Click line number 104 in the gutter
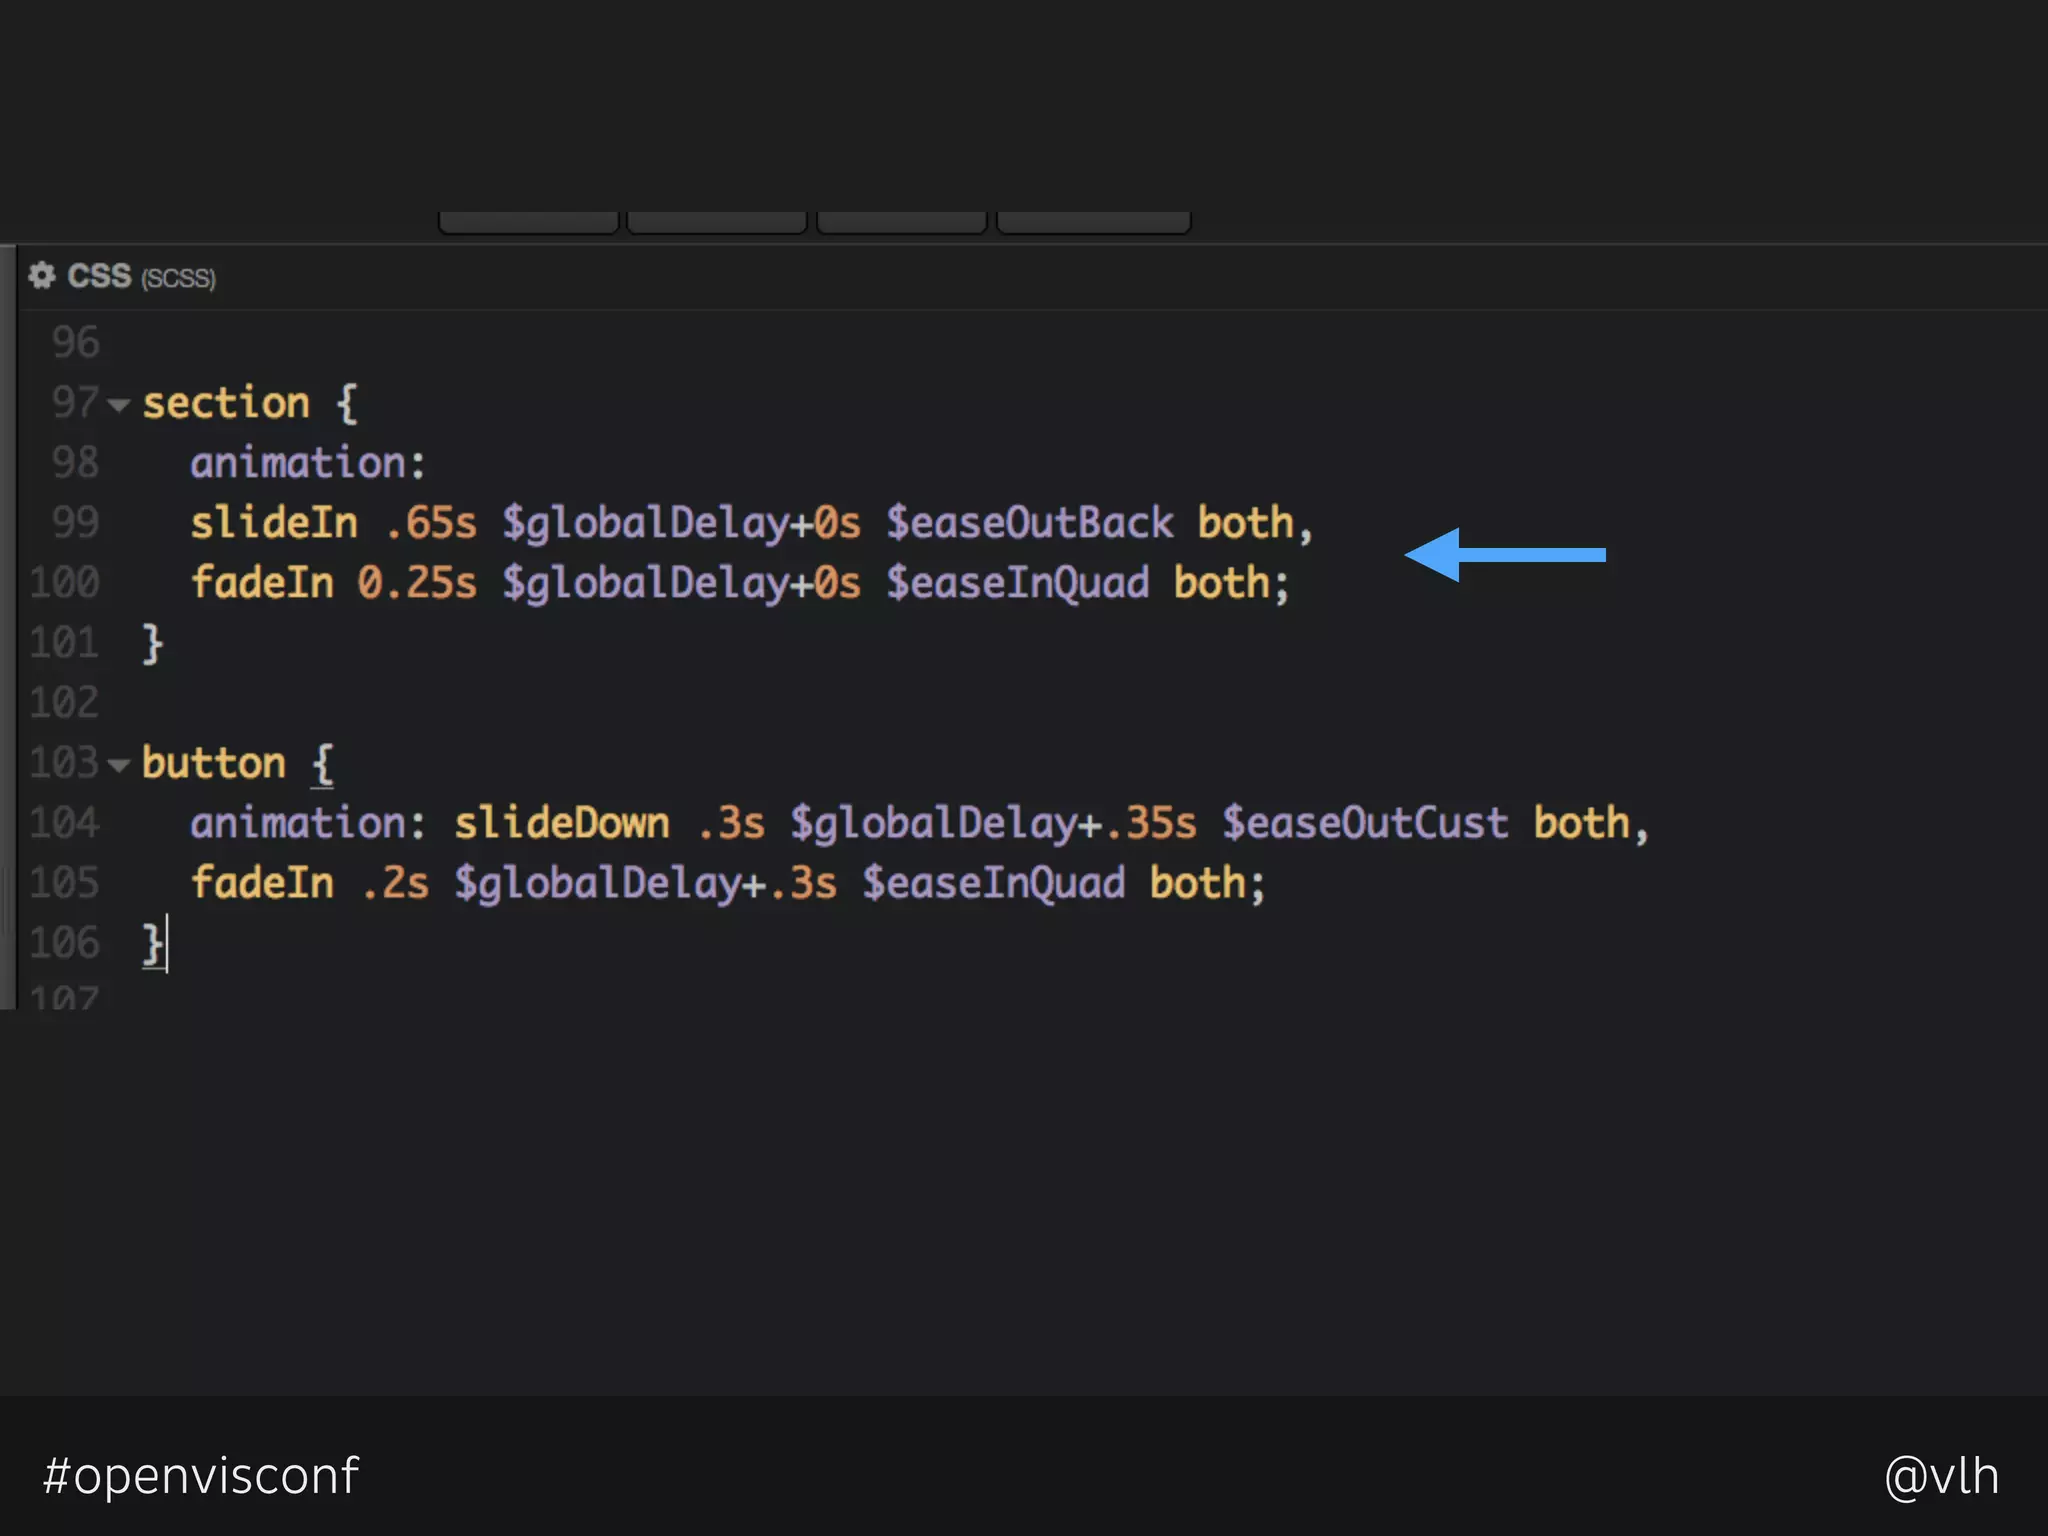 pyautogui.click(x=65, y=823)
